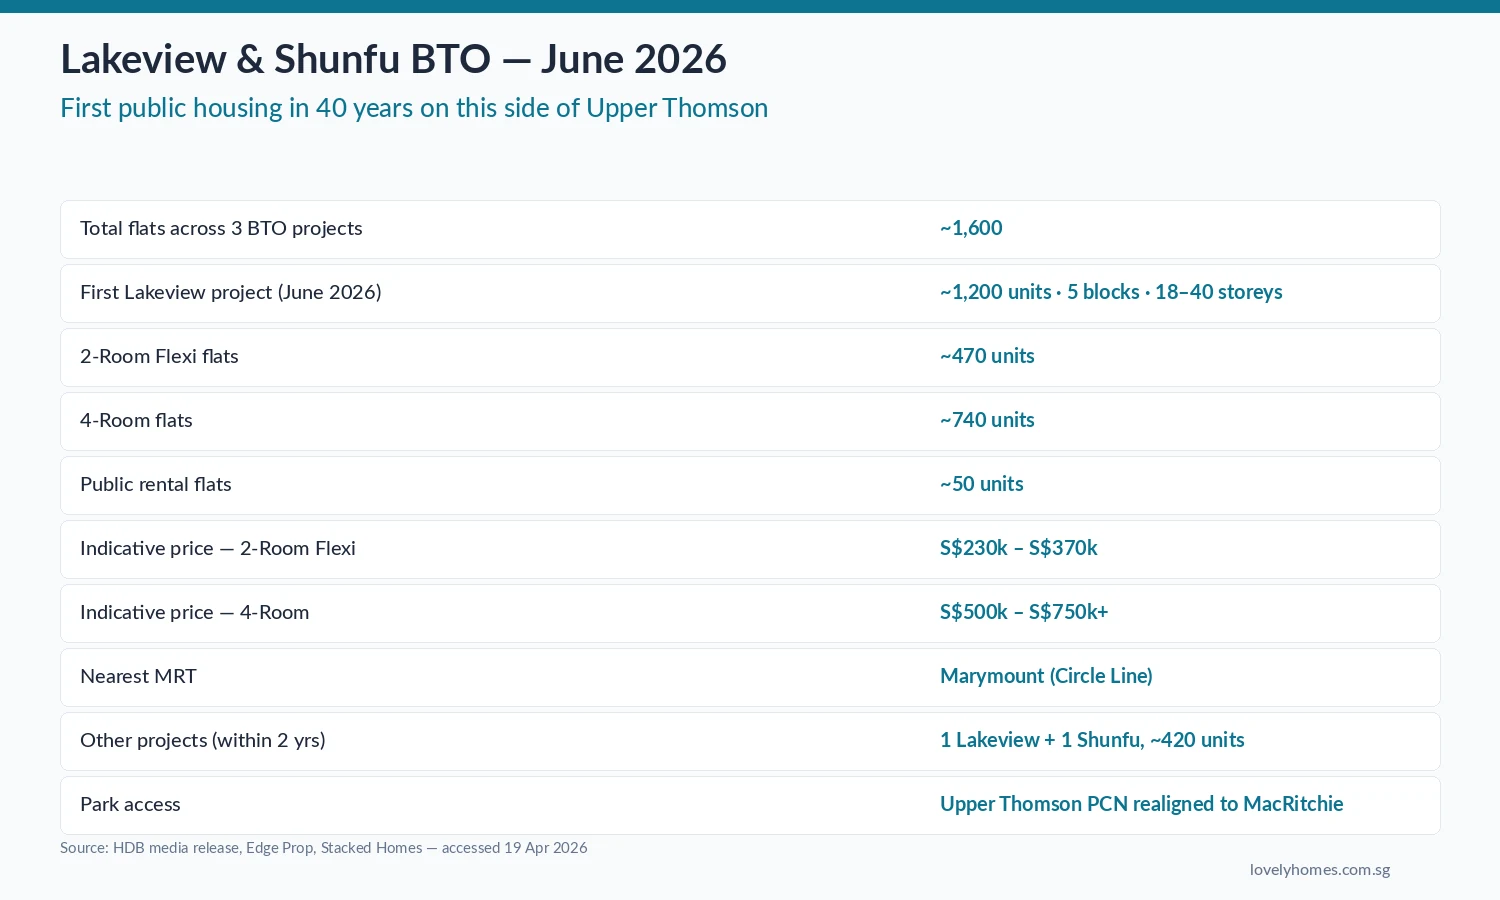Click the Lakeview & Shunfu BTO title
Viewport: 1500px width, 900px height.
[393, 58]
